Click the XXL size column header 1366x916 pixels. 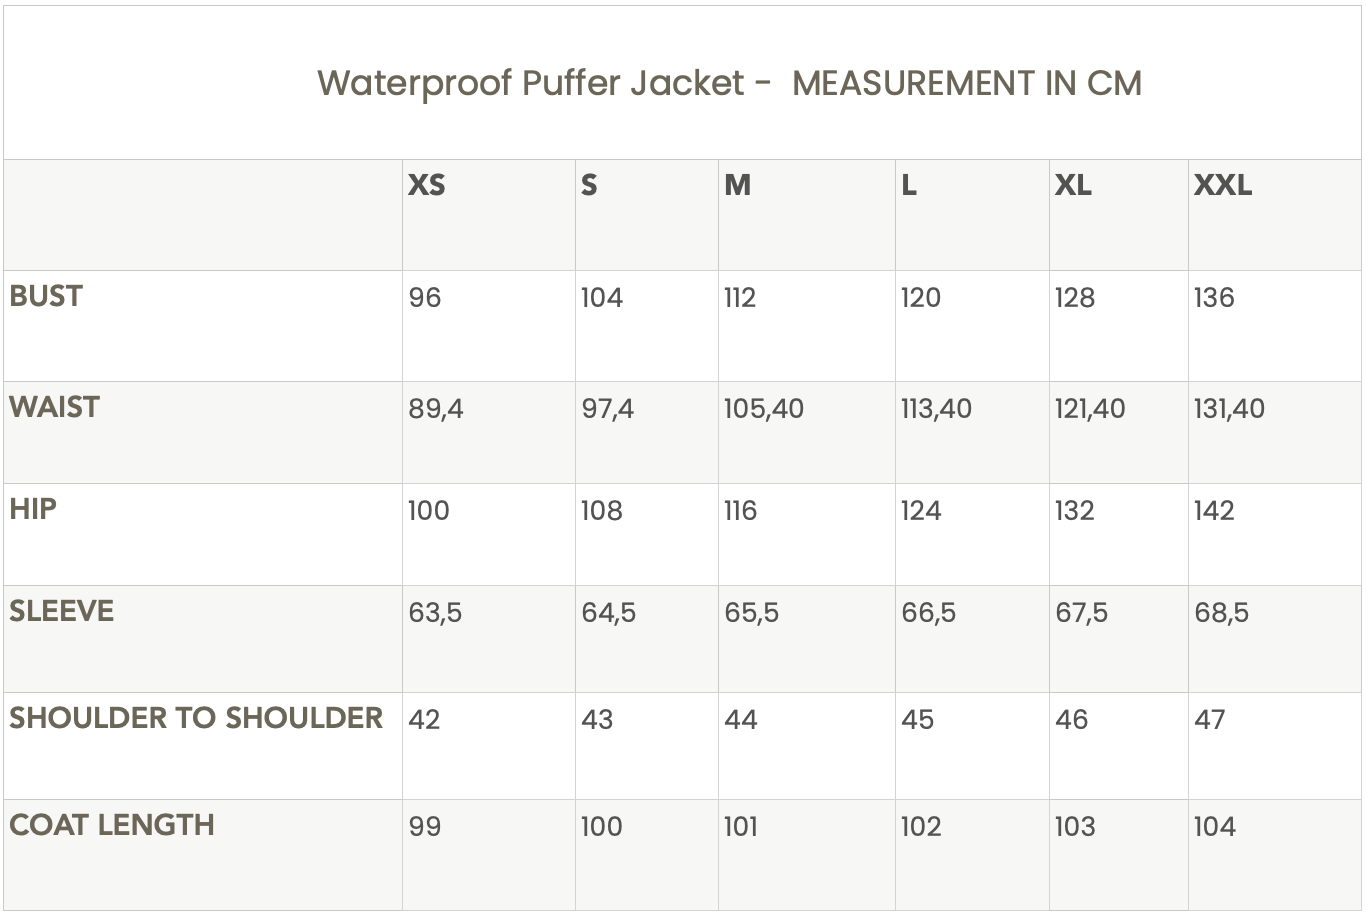(x=1222, y=186)
